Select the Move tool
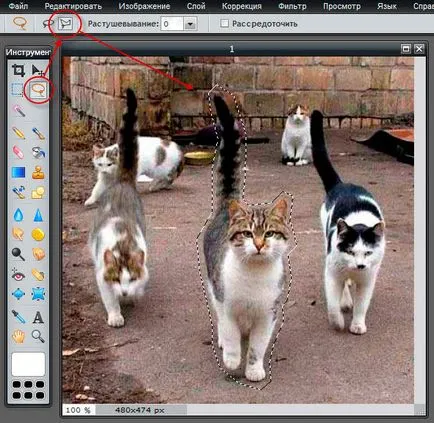Screen dimensions: 434x423 click(x=38, y=70)
